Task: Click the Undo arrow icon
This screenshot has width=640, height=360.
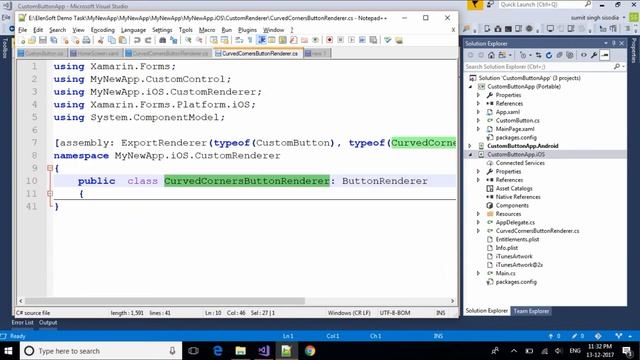Action: [x=137, y=40]
